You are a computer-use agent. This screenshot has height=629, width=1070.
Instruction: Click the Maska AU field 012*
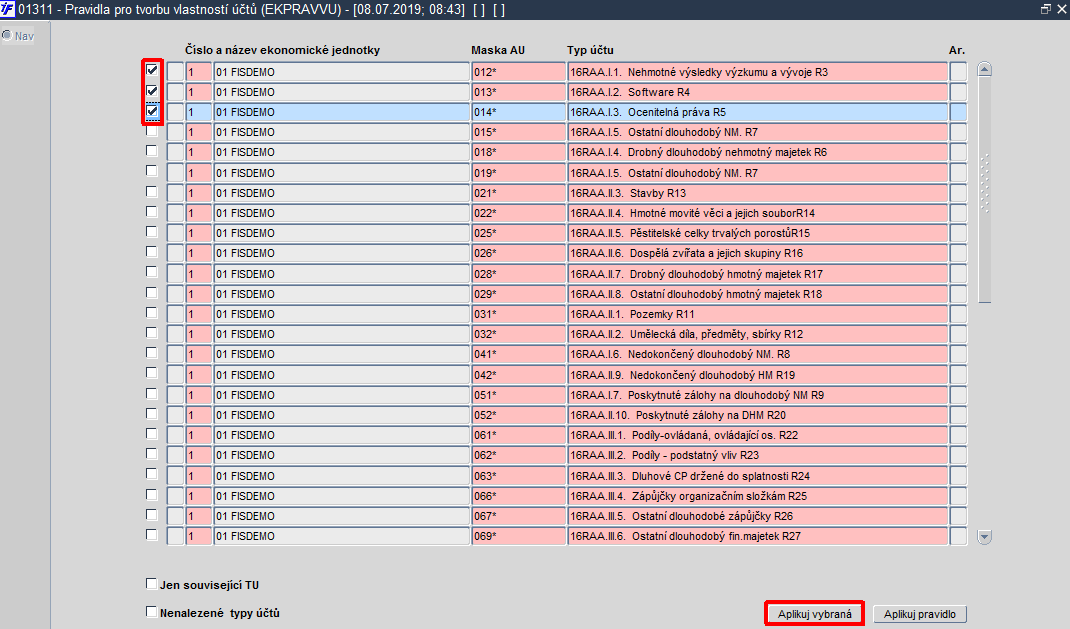click(518, 72)
